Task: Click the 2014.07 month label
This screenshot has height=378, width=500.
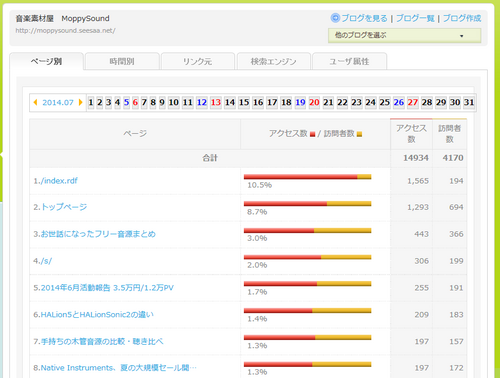Action: coord(58,102)
